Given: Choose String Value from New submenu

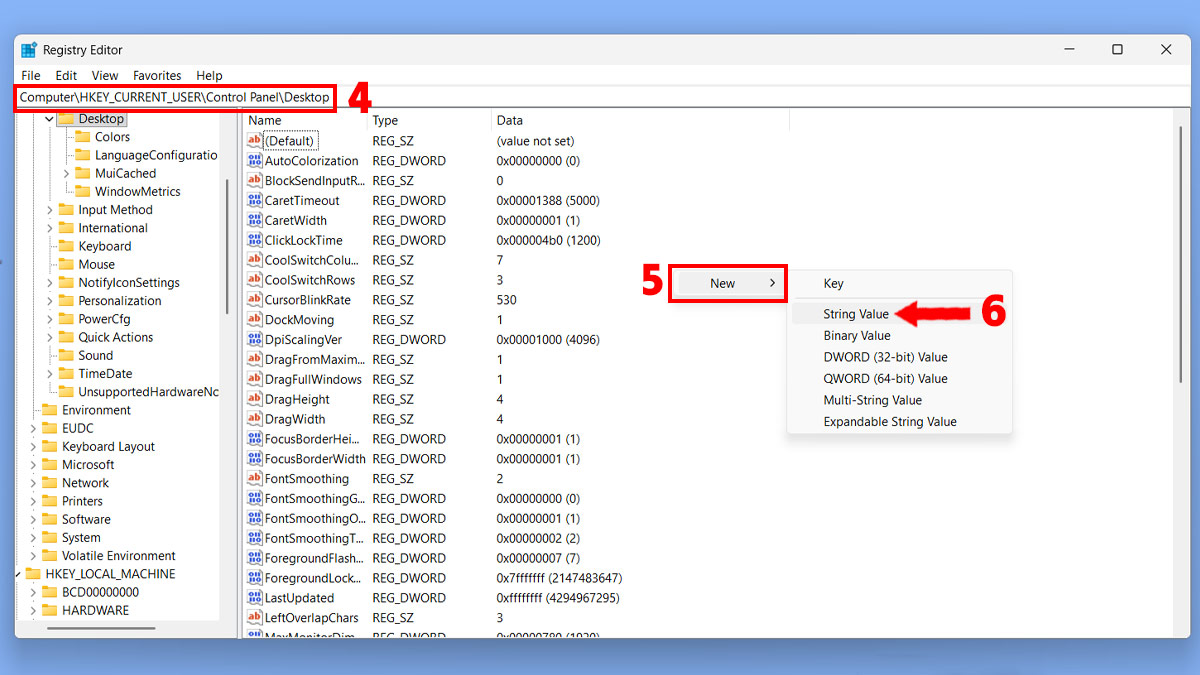Looking at the screenshot, I should 900,314.
